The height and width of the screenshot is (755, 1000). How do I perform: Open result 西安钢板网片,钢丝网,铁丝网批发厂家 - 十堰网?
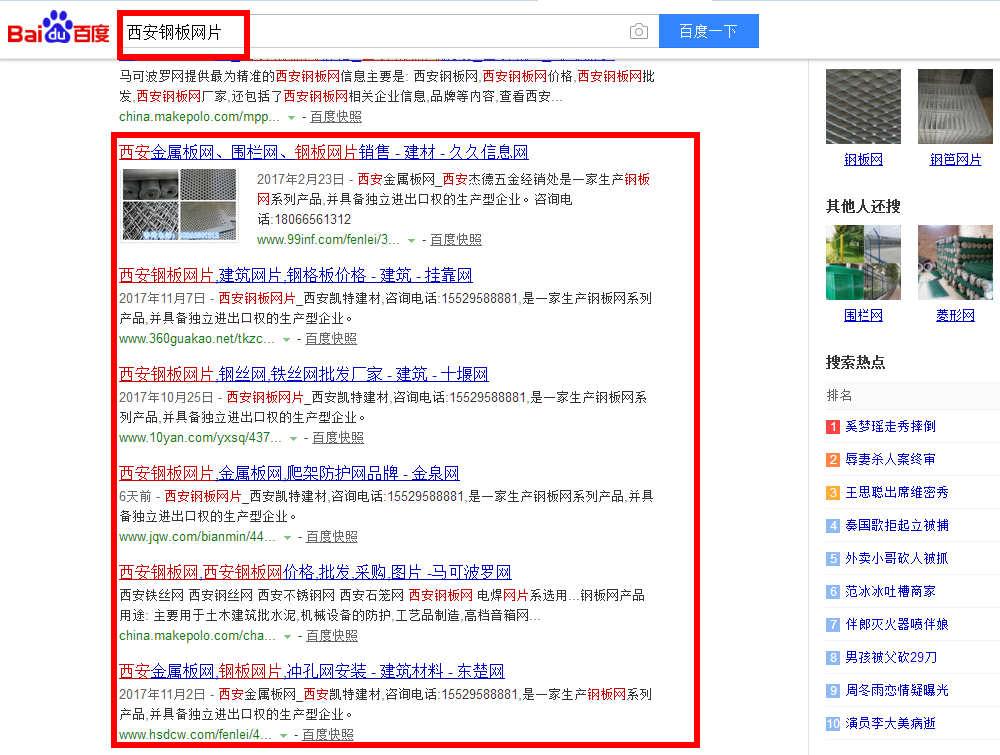(304, 374)
